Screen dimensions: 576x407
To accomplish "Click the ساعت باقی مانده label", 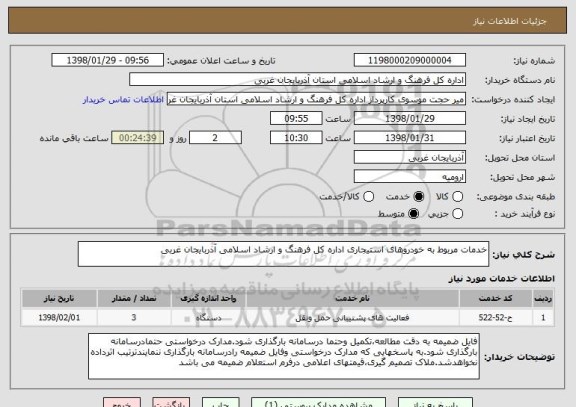I will 74,138.
